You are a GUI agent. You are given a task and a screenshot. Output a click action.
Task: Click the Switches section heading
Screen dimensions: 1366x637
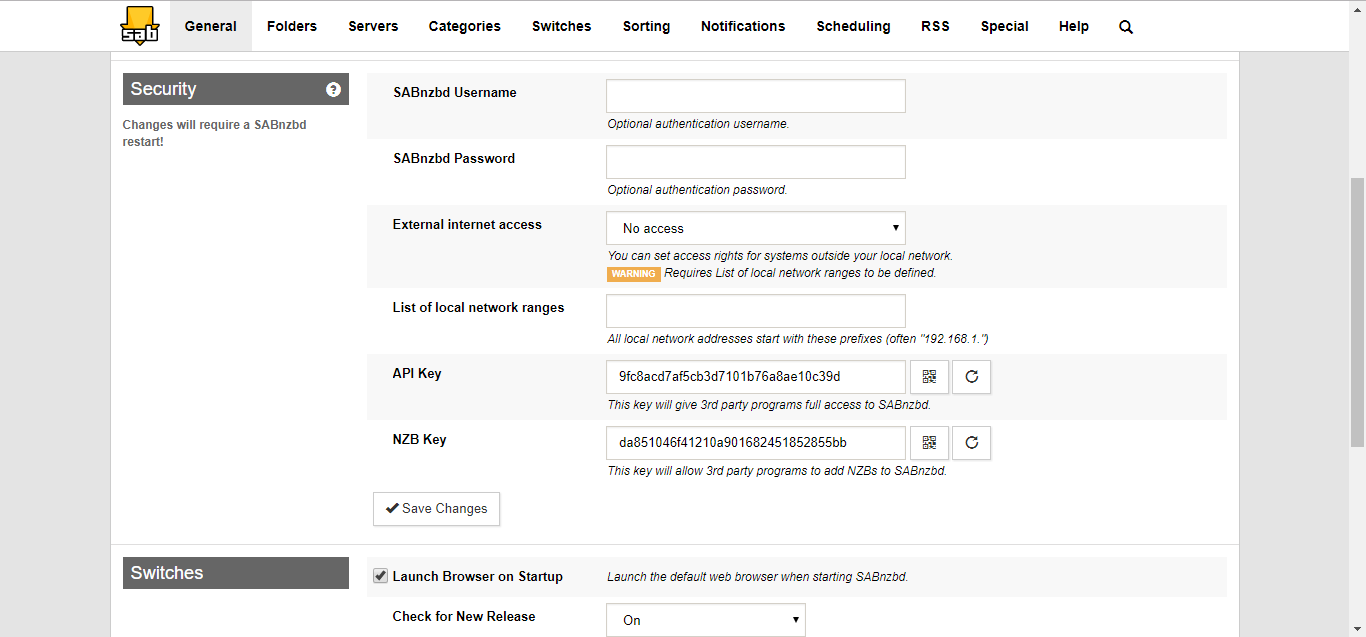[x=236, y=573]
